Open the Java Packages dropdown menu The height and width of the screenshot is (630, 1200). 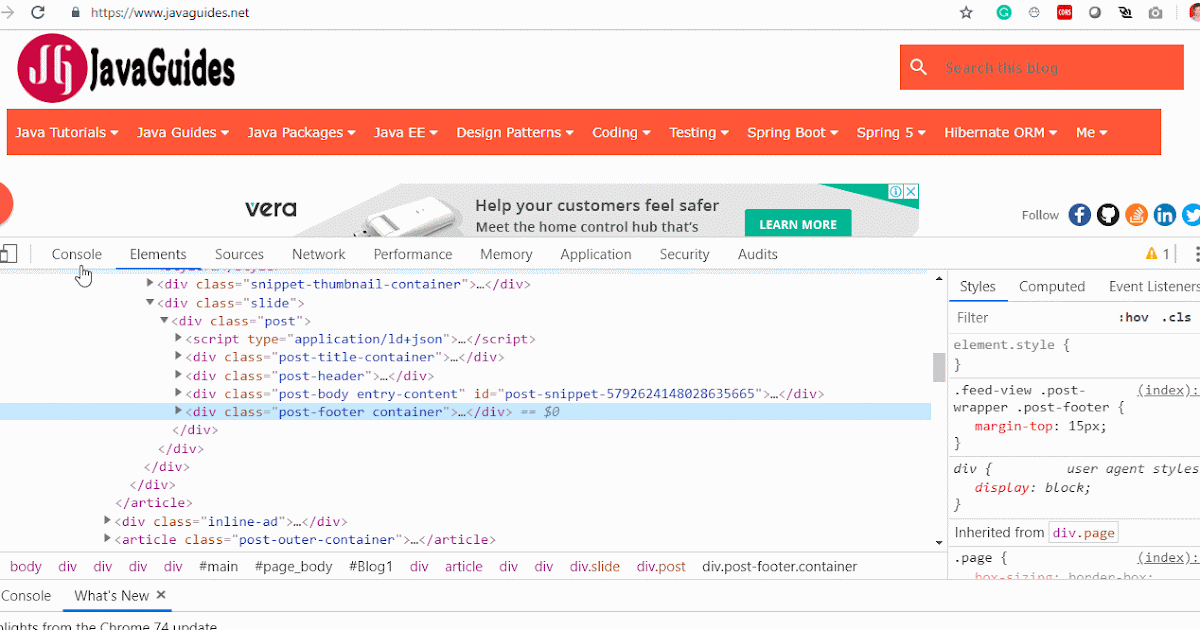(301, 132)
